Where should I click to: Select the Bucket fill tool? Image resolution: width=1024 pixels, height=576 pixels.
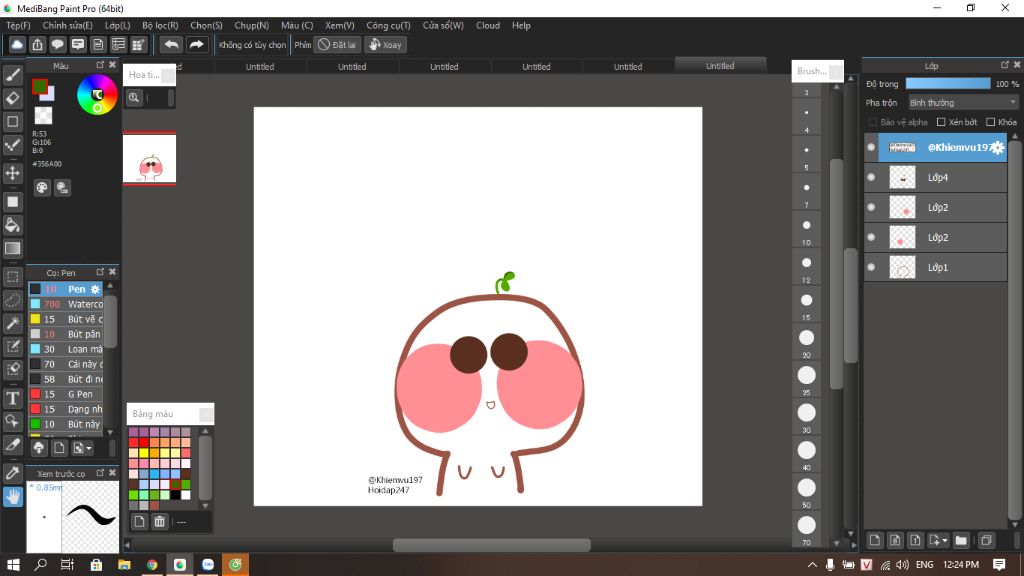[x=13, y=225]
